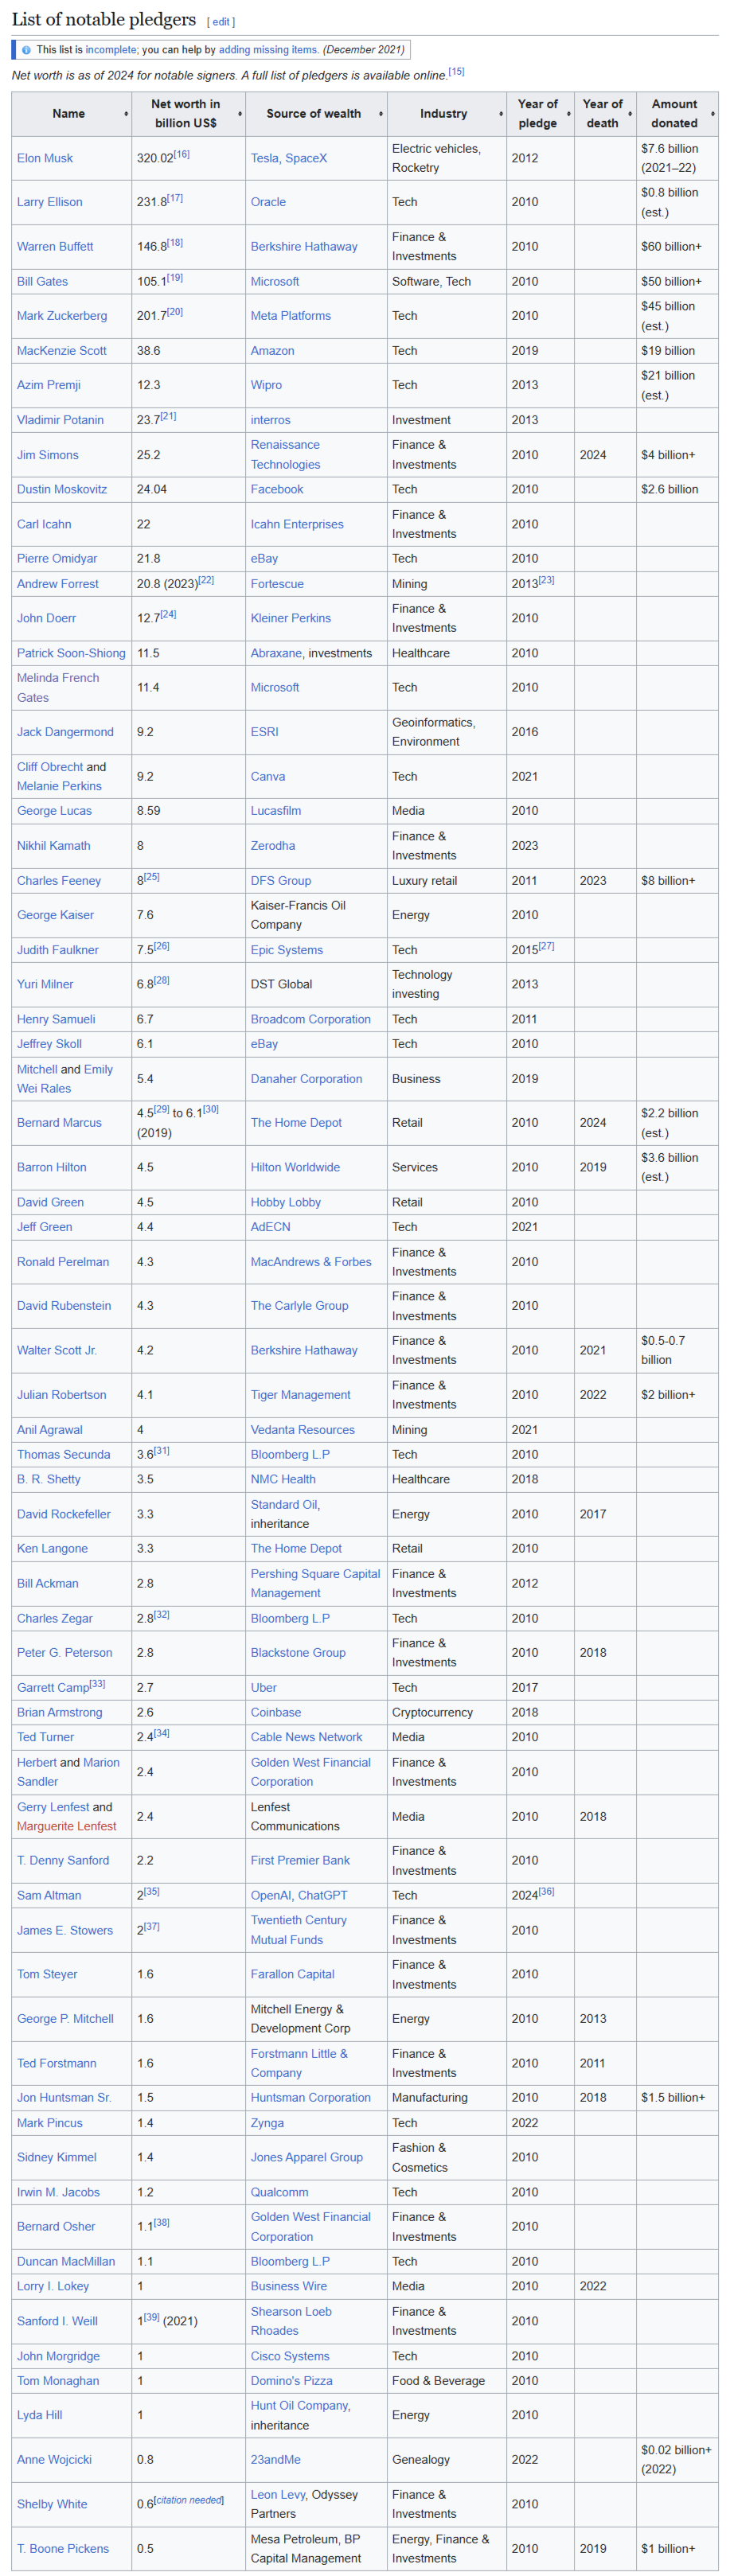Open OpenAI, ChatGPT link
Image resolution: width=730 pixels, height=2576 pixels.
[299, 1896]
